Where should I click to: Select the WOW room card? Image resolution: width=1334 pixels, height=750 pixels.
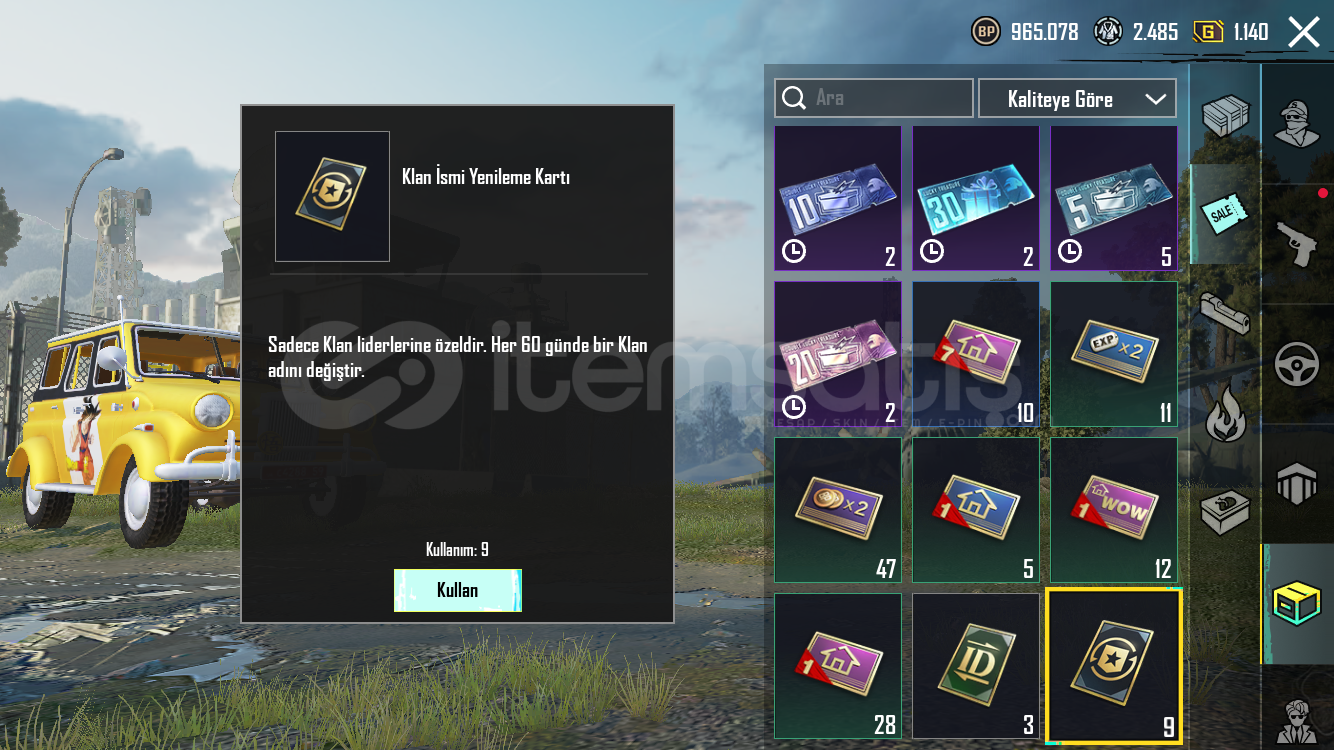[x=1114, y=510]
